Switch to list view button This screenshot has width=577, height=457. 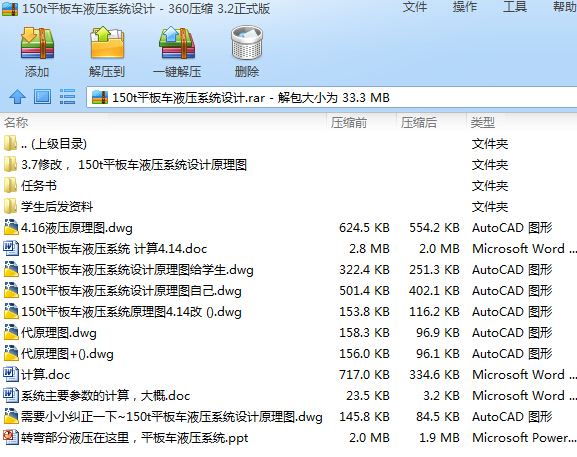[67, 97]
